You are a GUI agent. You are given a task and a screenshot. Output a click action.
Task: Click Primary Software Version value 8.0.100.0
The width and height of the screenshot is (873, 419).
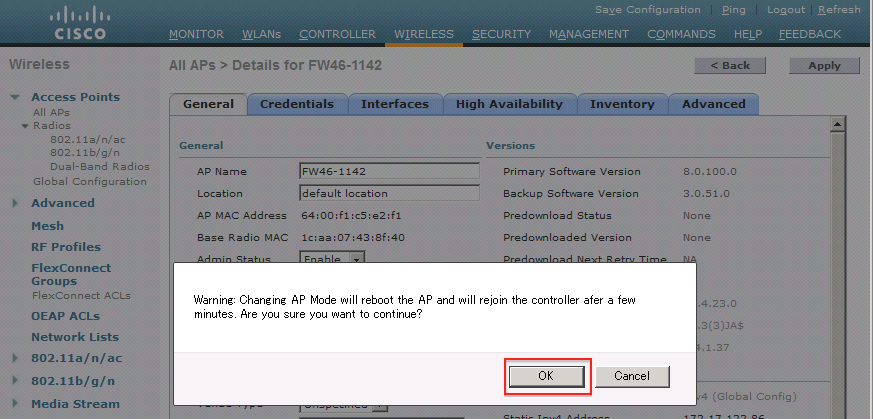(709, 171)
